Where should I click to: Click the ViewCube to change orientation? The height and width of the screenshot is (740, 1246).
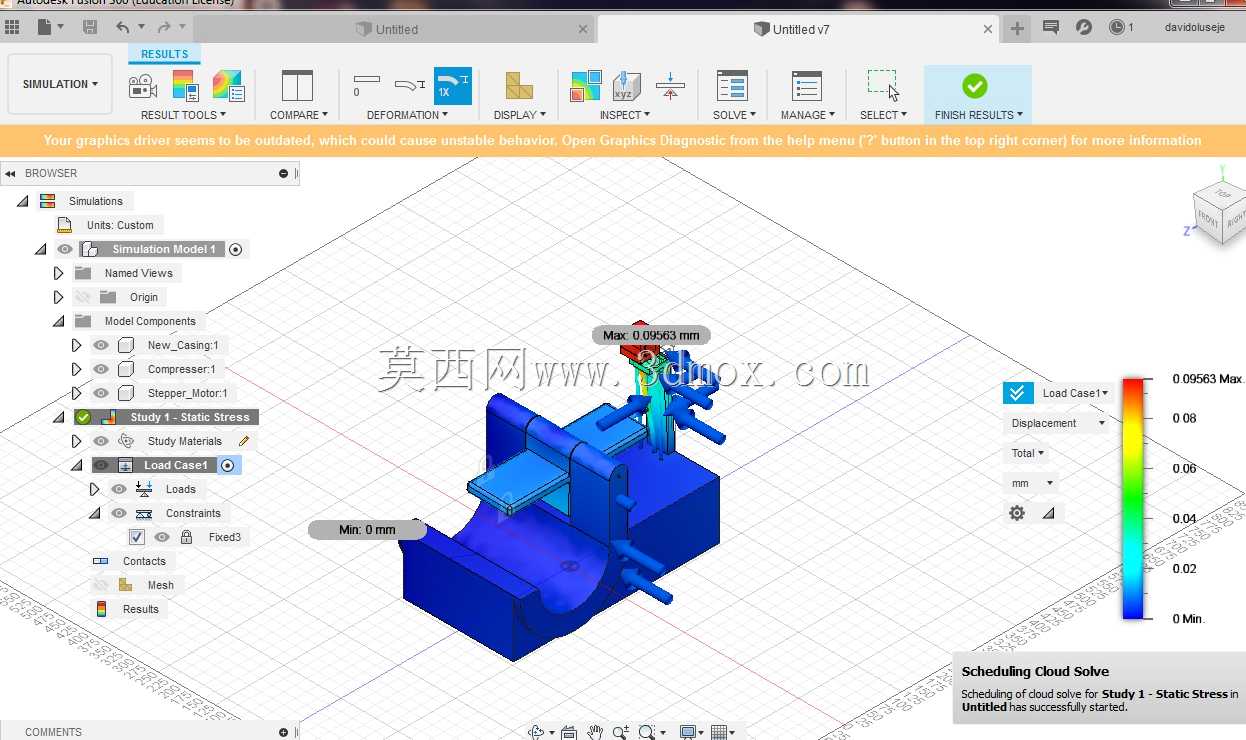point(1221,211)
